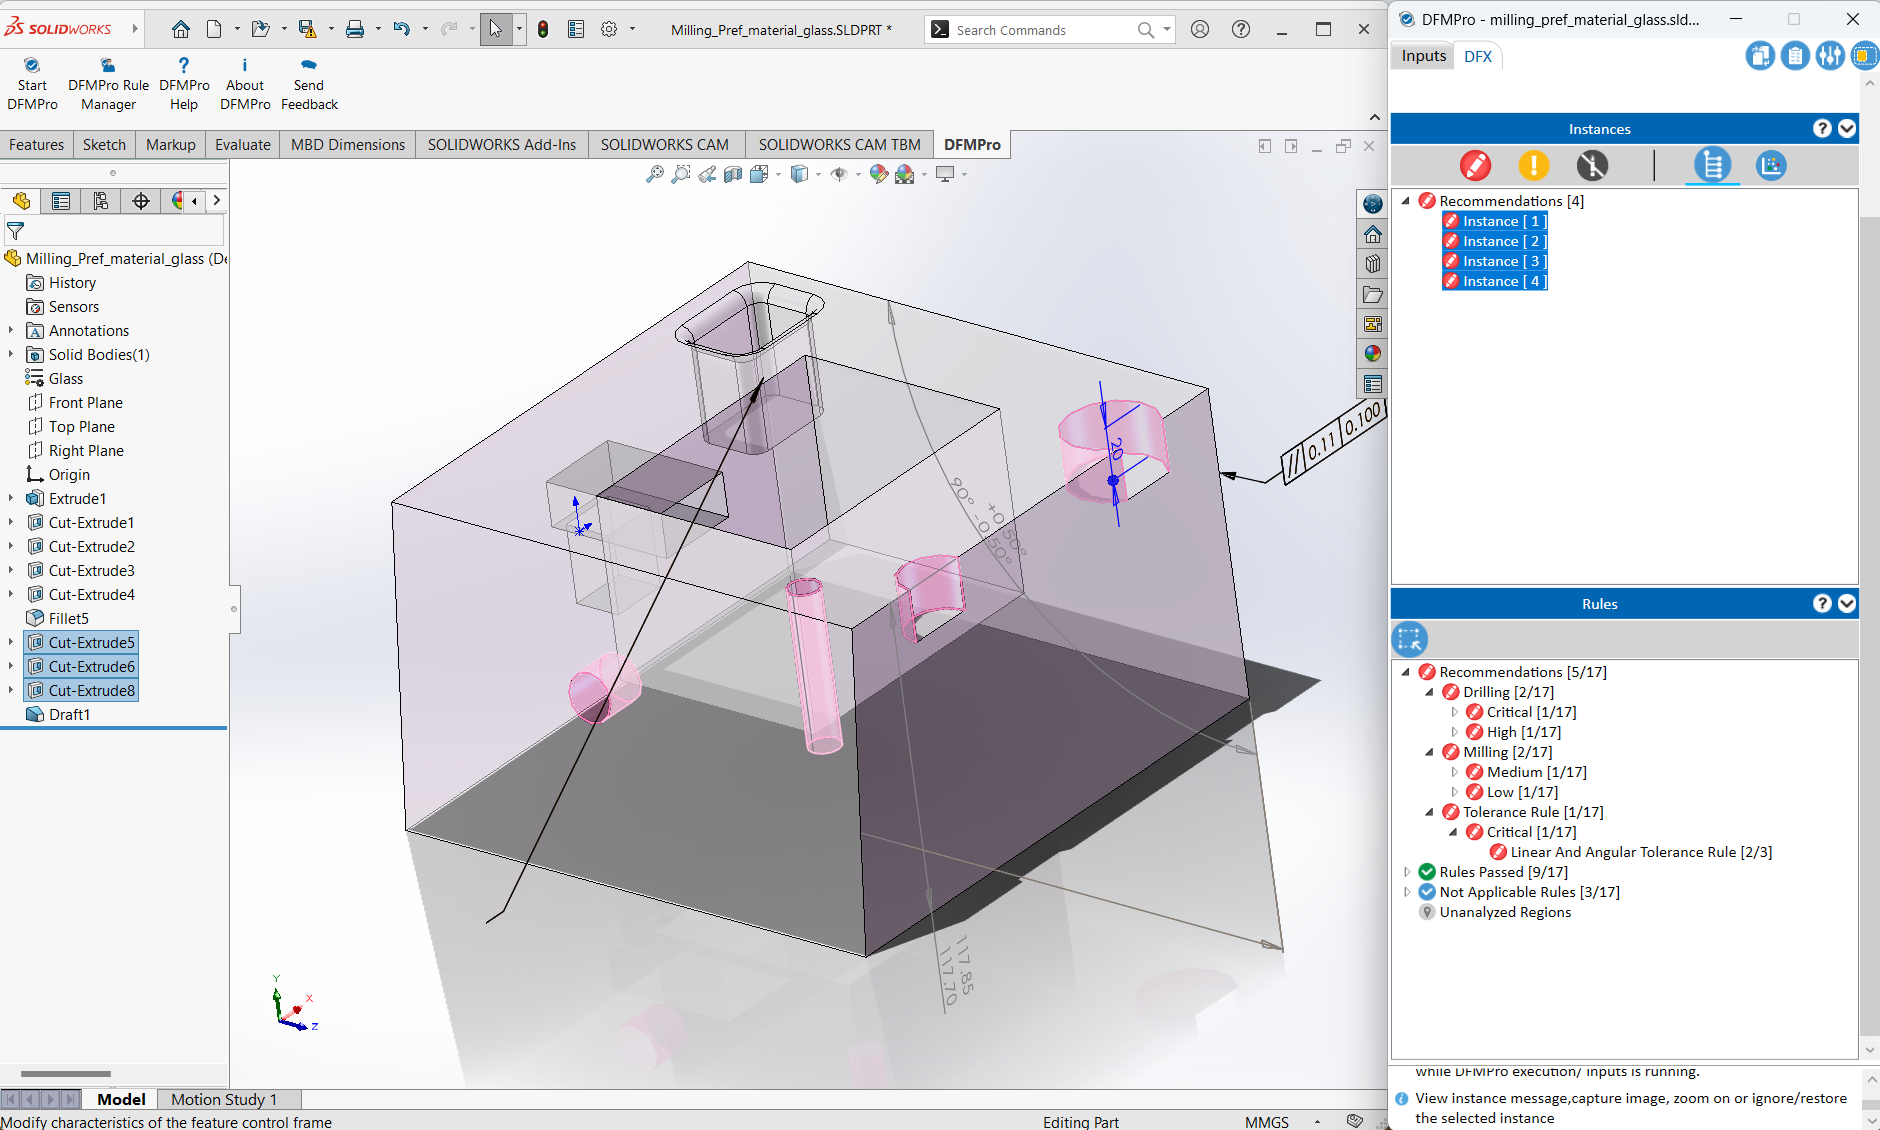Image resolution: width=1880 pixels, height=1130 pixels.
Task: Click the Start DFMPro icon
Action: pyautogui.click(x=32, y=66)
